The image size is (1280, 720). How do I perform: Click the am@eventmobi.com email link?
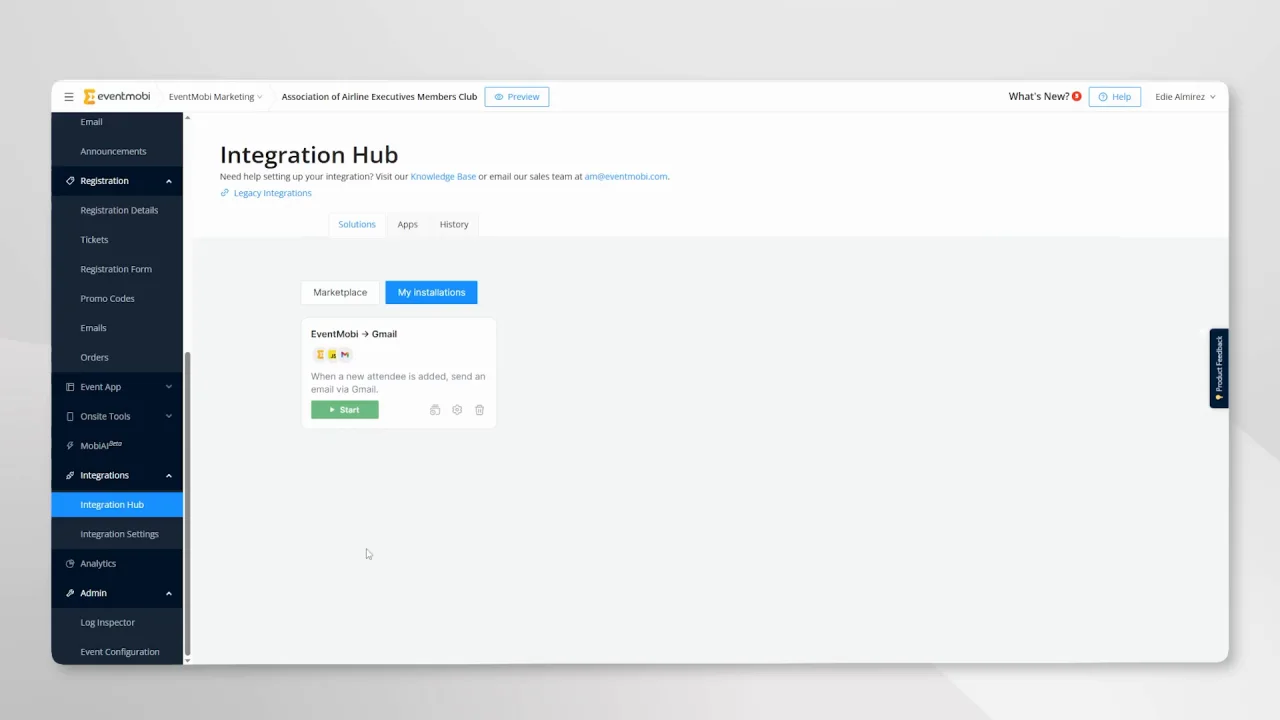pos(626,176)
